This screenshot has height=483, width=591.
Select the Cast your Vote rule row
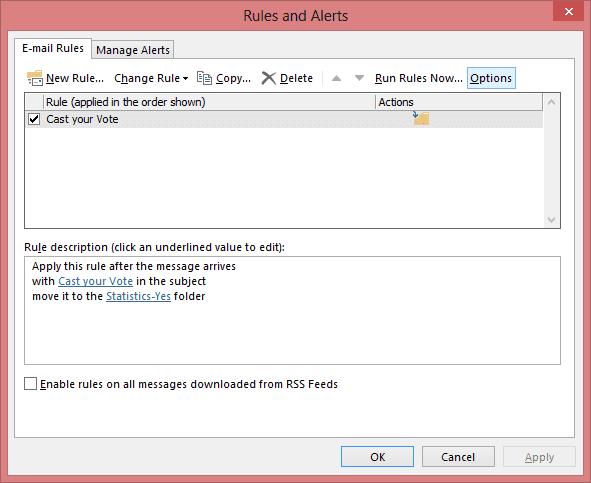tap(284, 119)
